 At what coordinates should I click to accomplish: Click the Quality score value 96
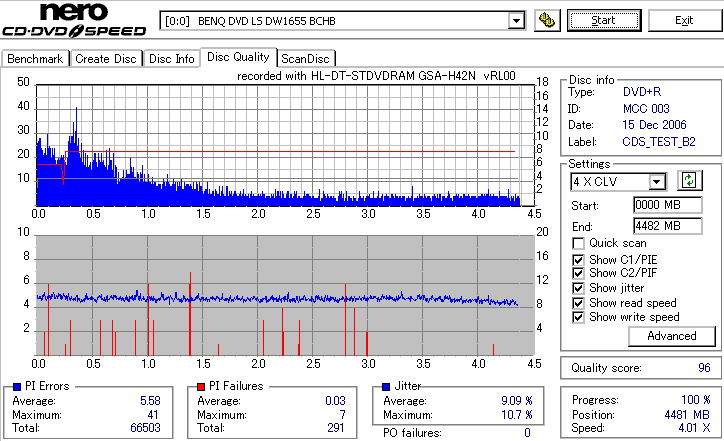click(704, 368)
